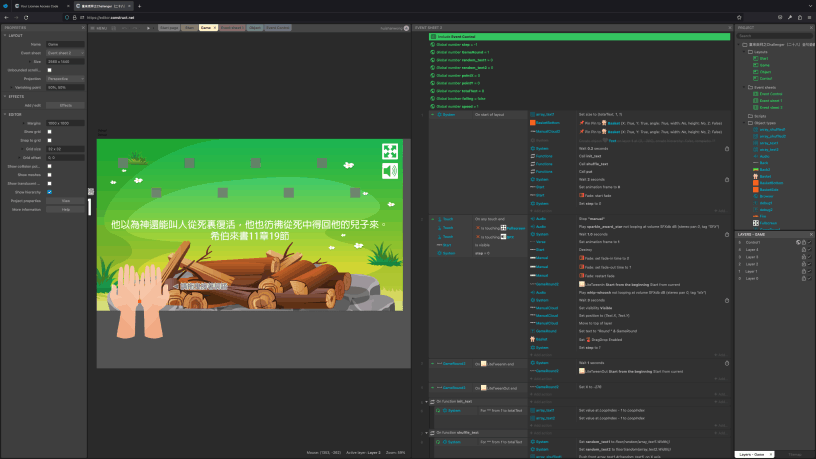Open the Event sheet dropdown in Properties
816x459 pixels.
pyautogui.click(x=66, y=53)
